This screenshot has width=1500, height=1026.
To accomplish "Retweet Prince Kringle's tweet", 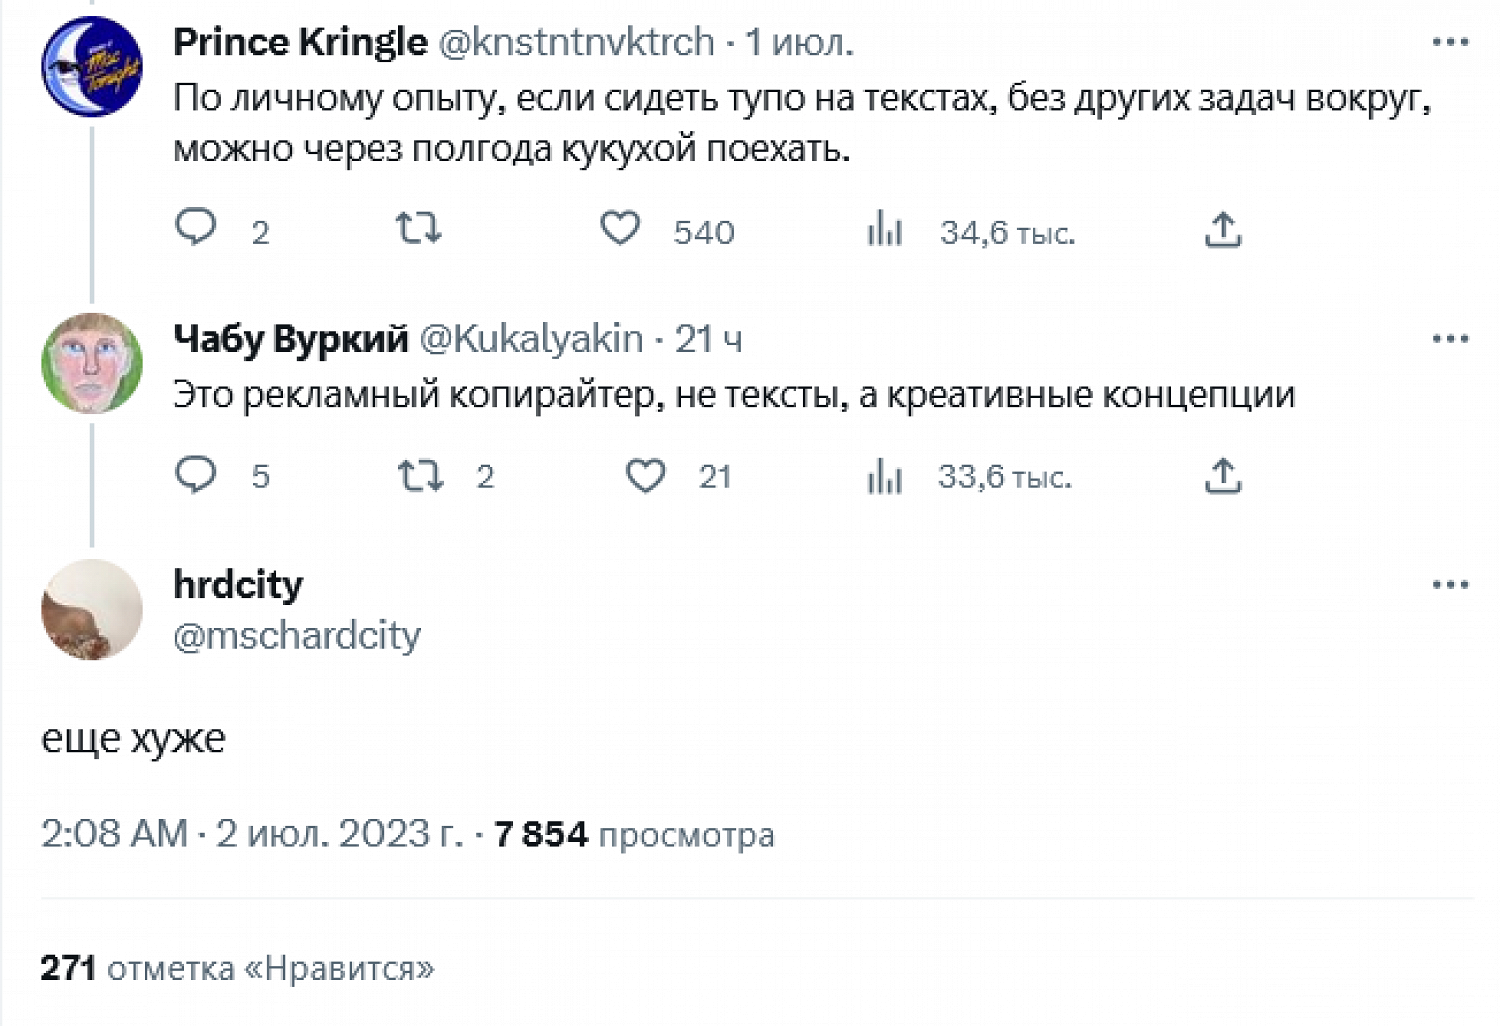I will pos(418,229).
